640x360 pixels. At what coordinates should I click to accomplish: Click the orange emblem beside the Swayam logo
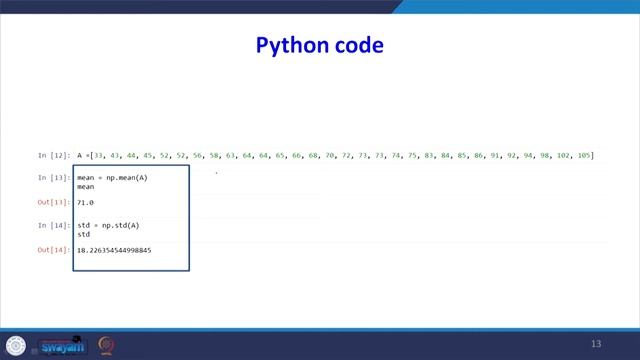point(106,345)
